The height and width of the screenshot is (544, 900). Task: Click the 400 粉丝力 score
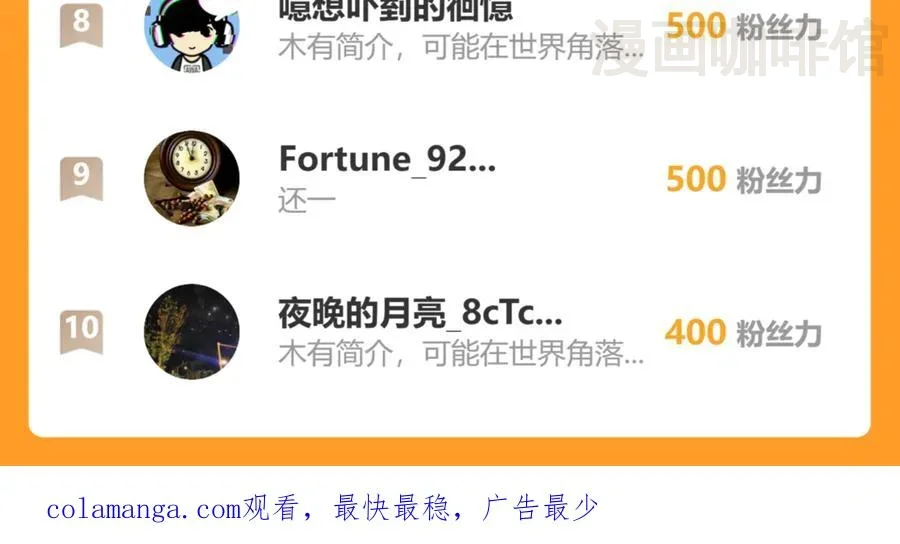pyautogui.click(x=743, y=332)
